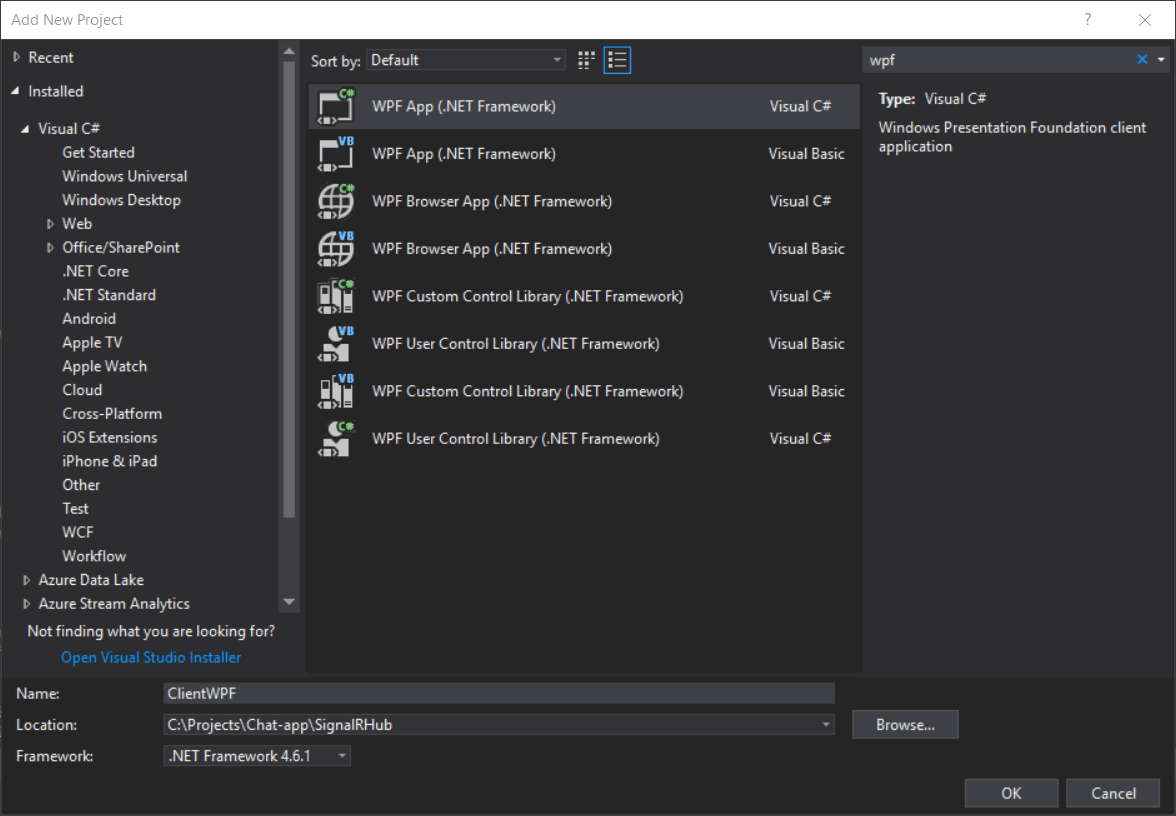
Task: Open the Location path dropdown
Action: coord(826,724)
